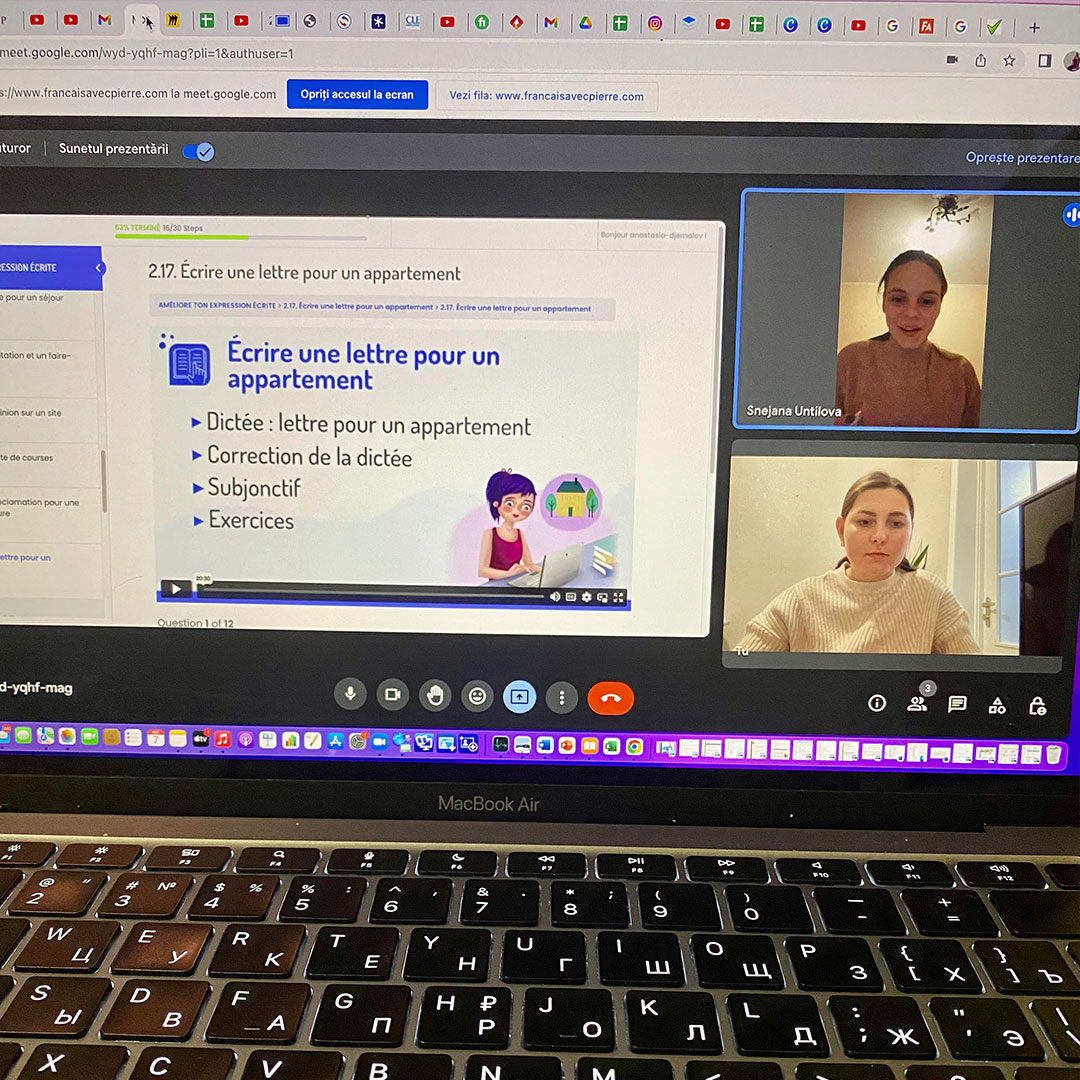This screenshot has width=1080, height=1080.
Task: Open the emoji reactions picker
Action: click(478, 696)
